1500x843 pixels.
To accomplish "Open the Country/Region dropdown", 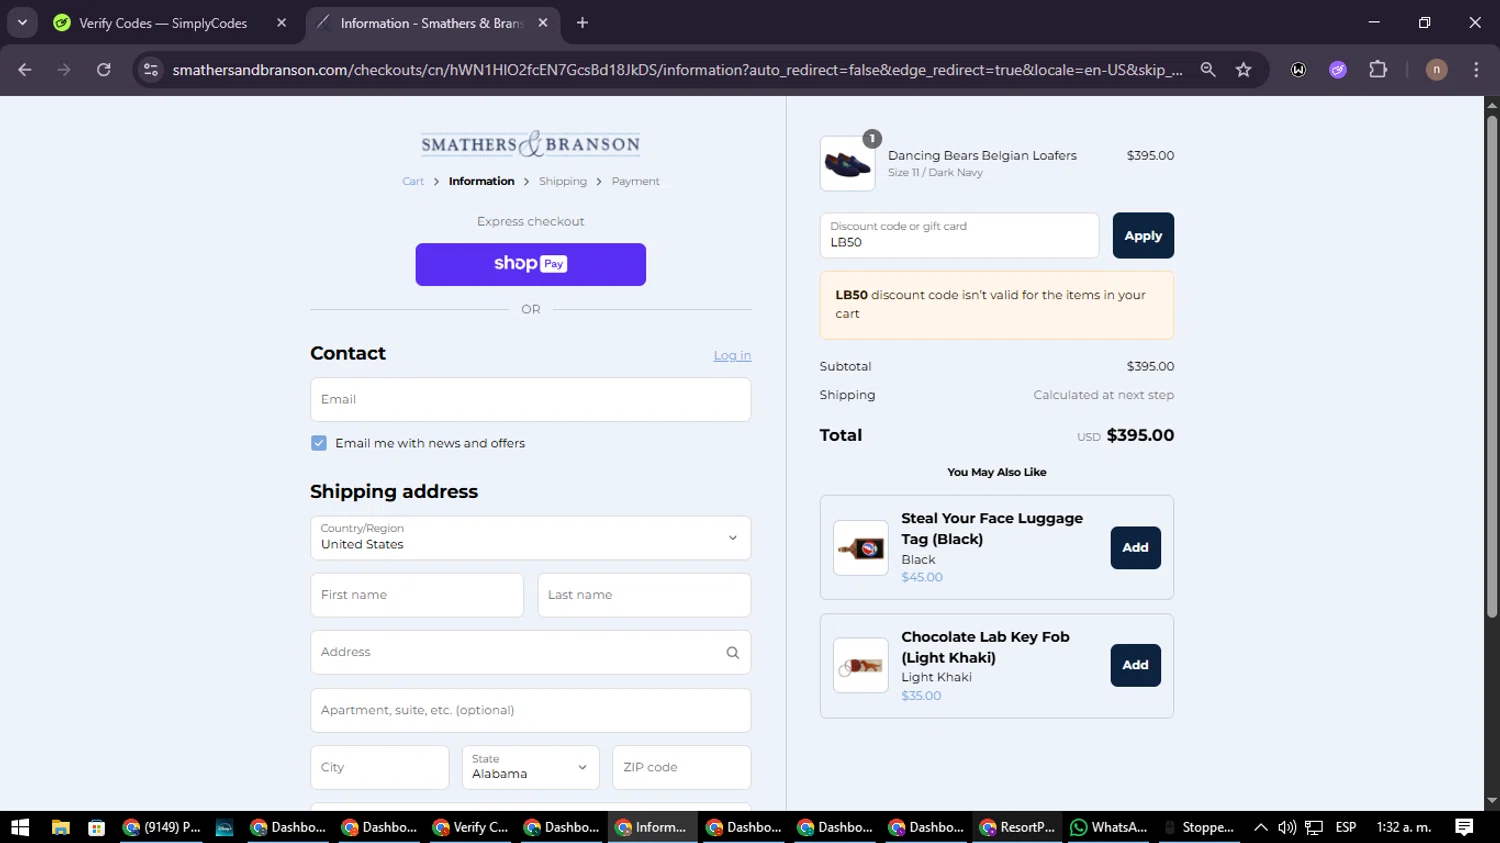I will click(530, 538).
